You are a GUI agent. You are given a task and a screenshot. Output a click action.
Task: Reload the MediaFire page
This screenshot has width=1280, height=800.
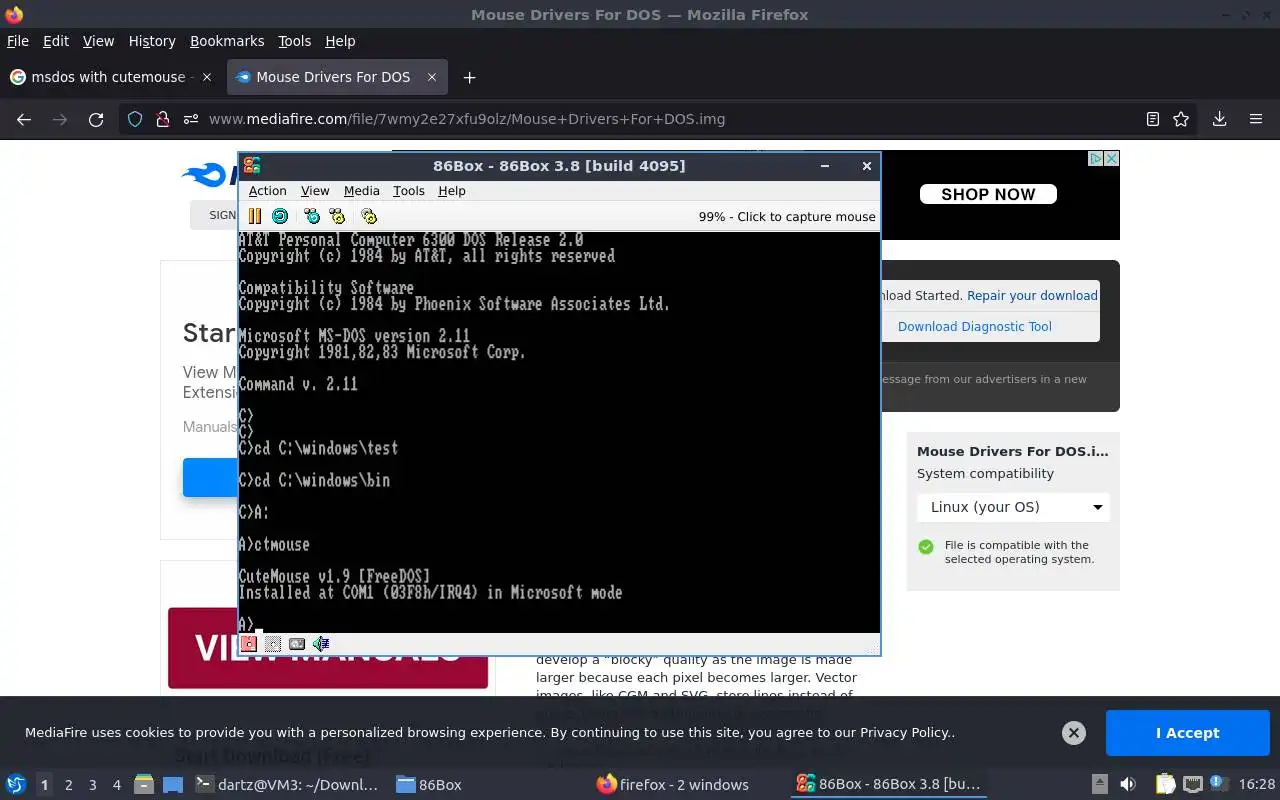point(96,119)
